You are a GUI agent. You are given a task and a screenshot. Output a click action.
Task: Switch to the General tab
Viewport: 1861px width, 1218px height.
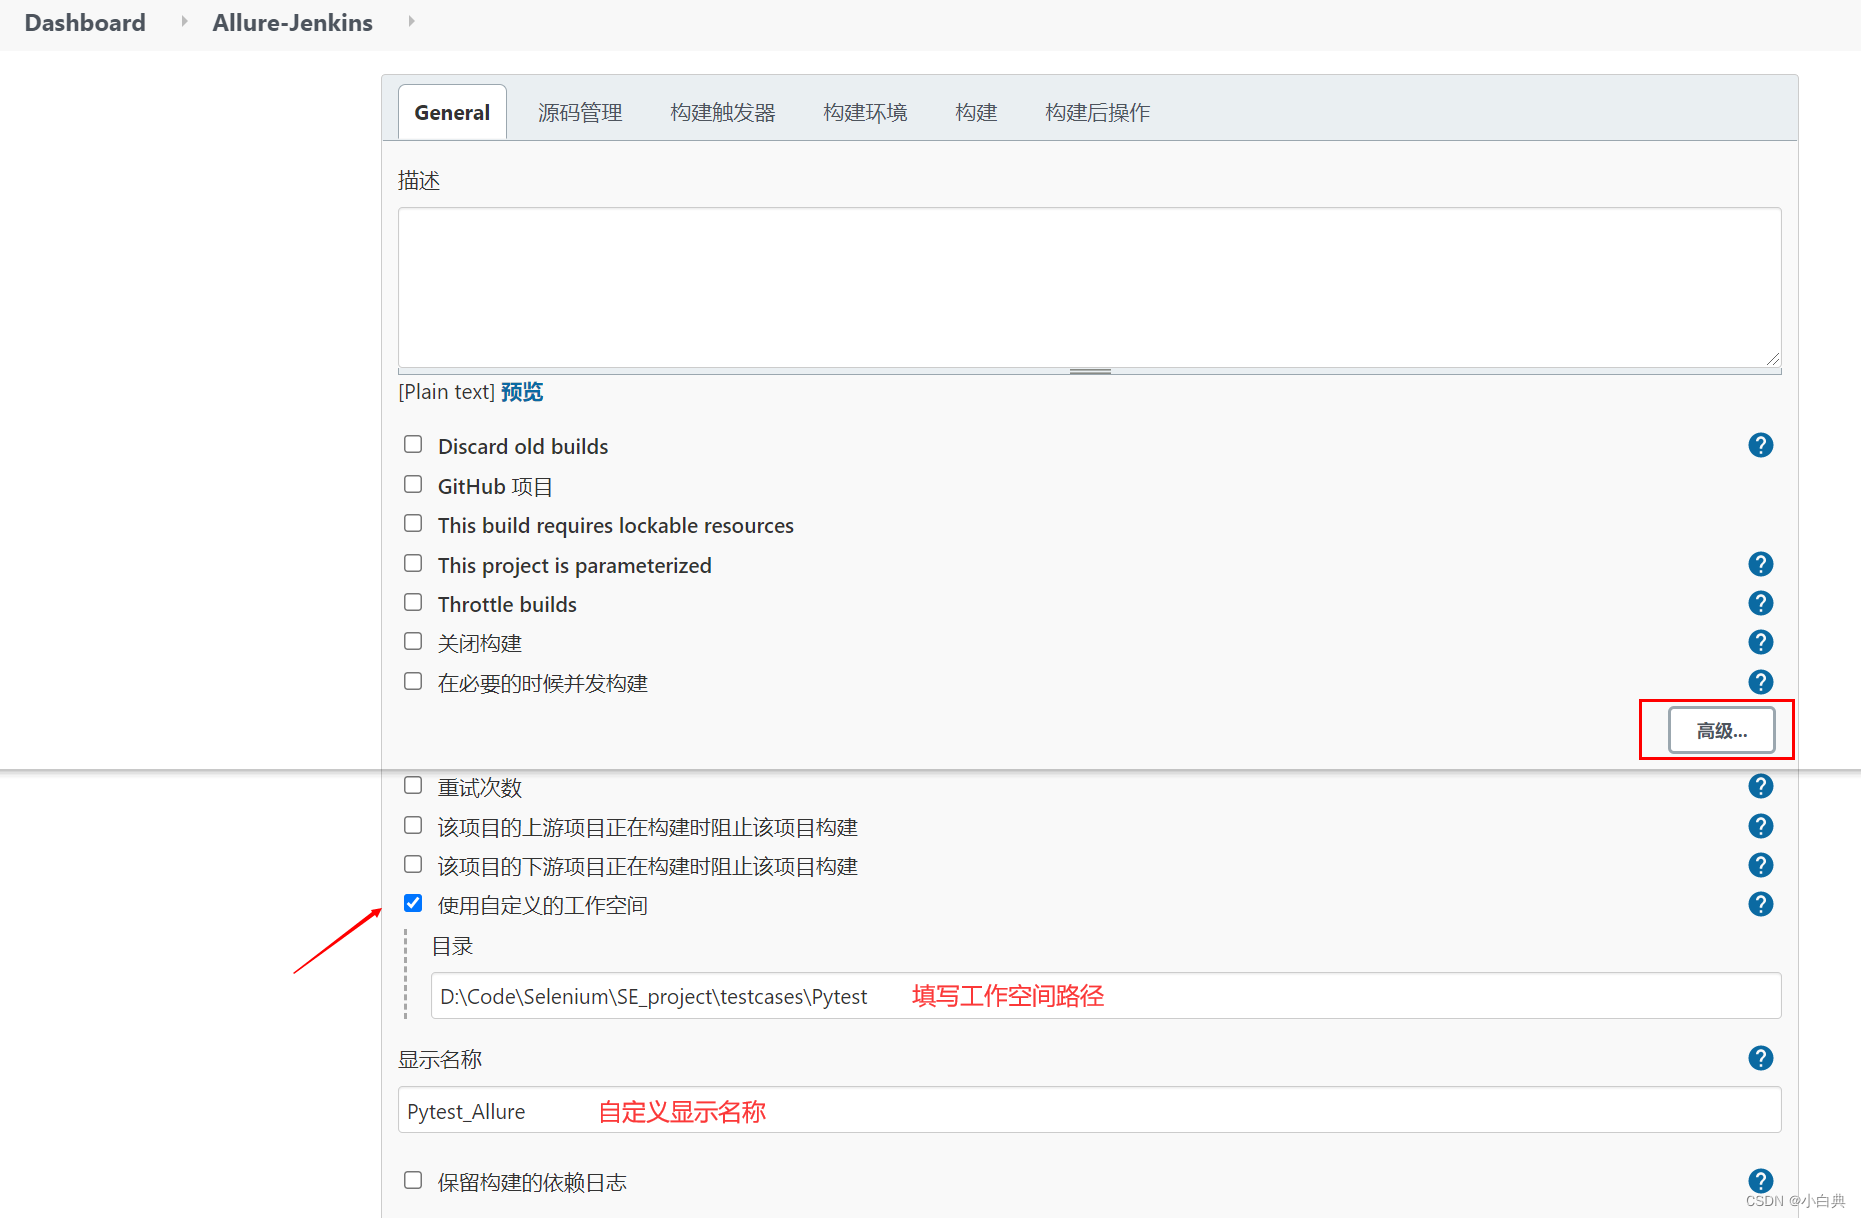click(452, 112)
